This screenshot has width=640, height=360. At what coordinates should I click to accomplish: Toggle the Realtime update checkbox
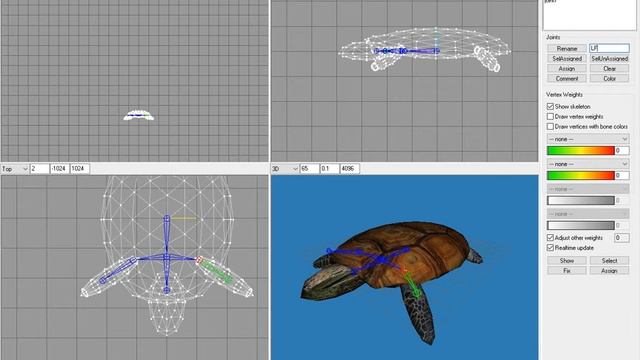pos(550,248)
